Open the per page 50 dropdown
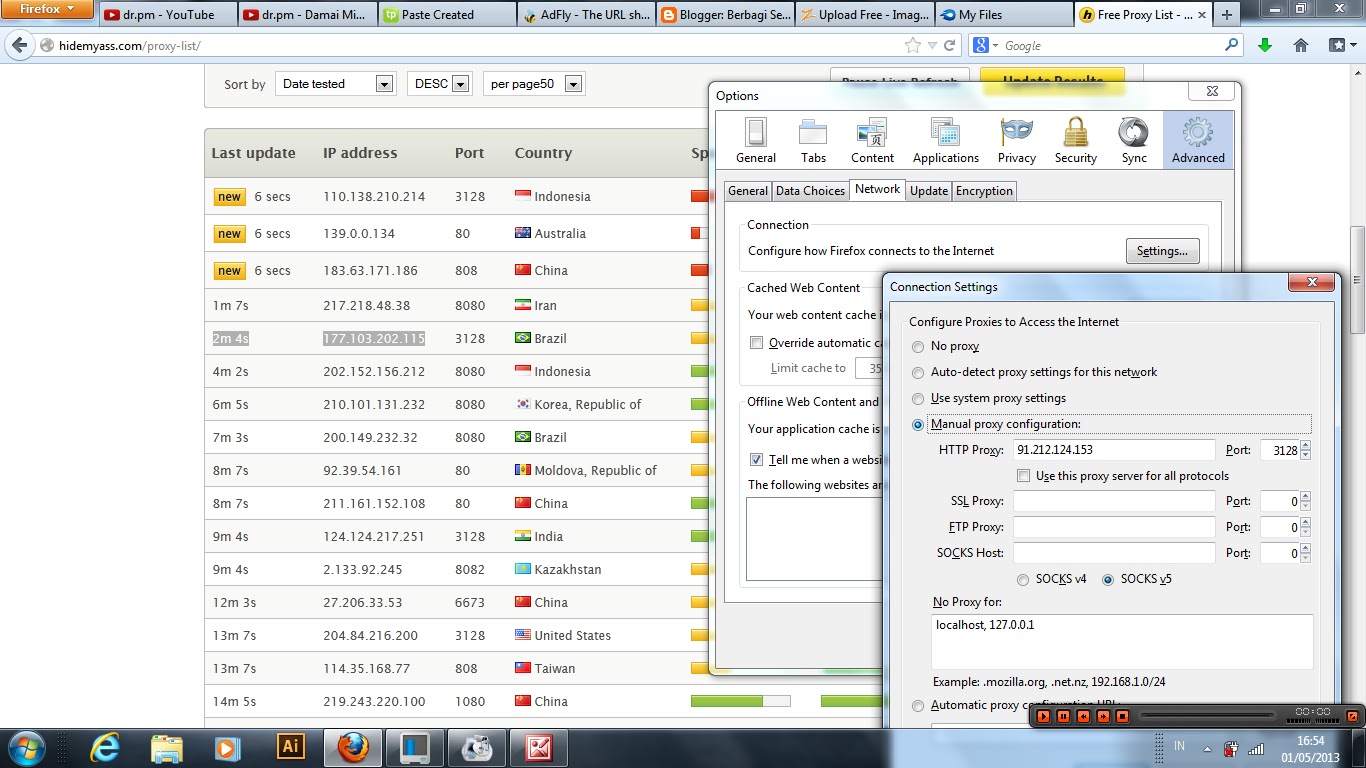 pyautogui.click(x=534, y=84)
